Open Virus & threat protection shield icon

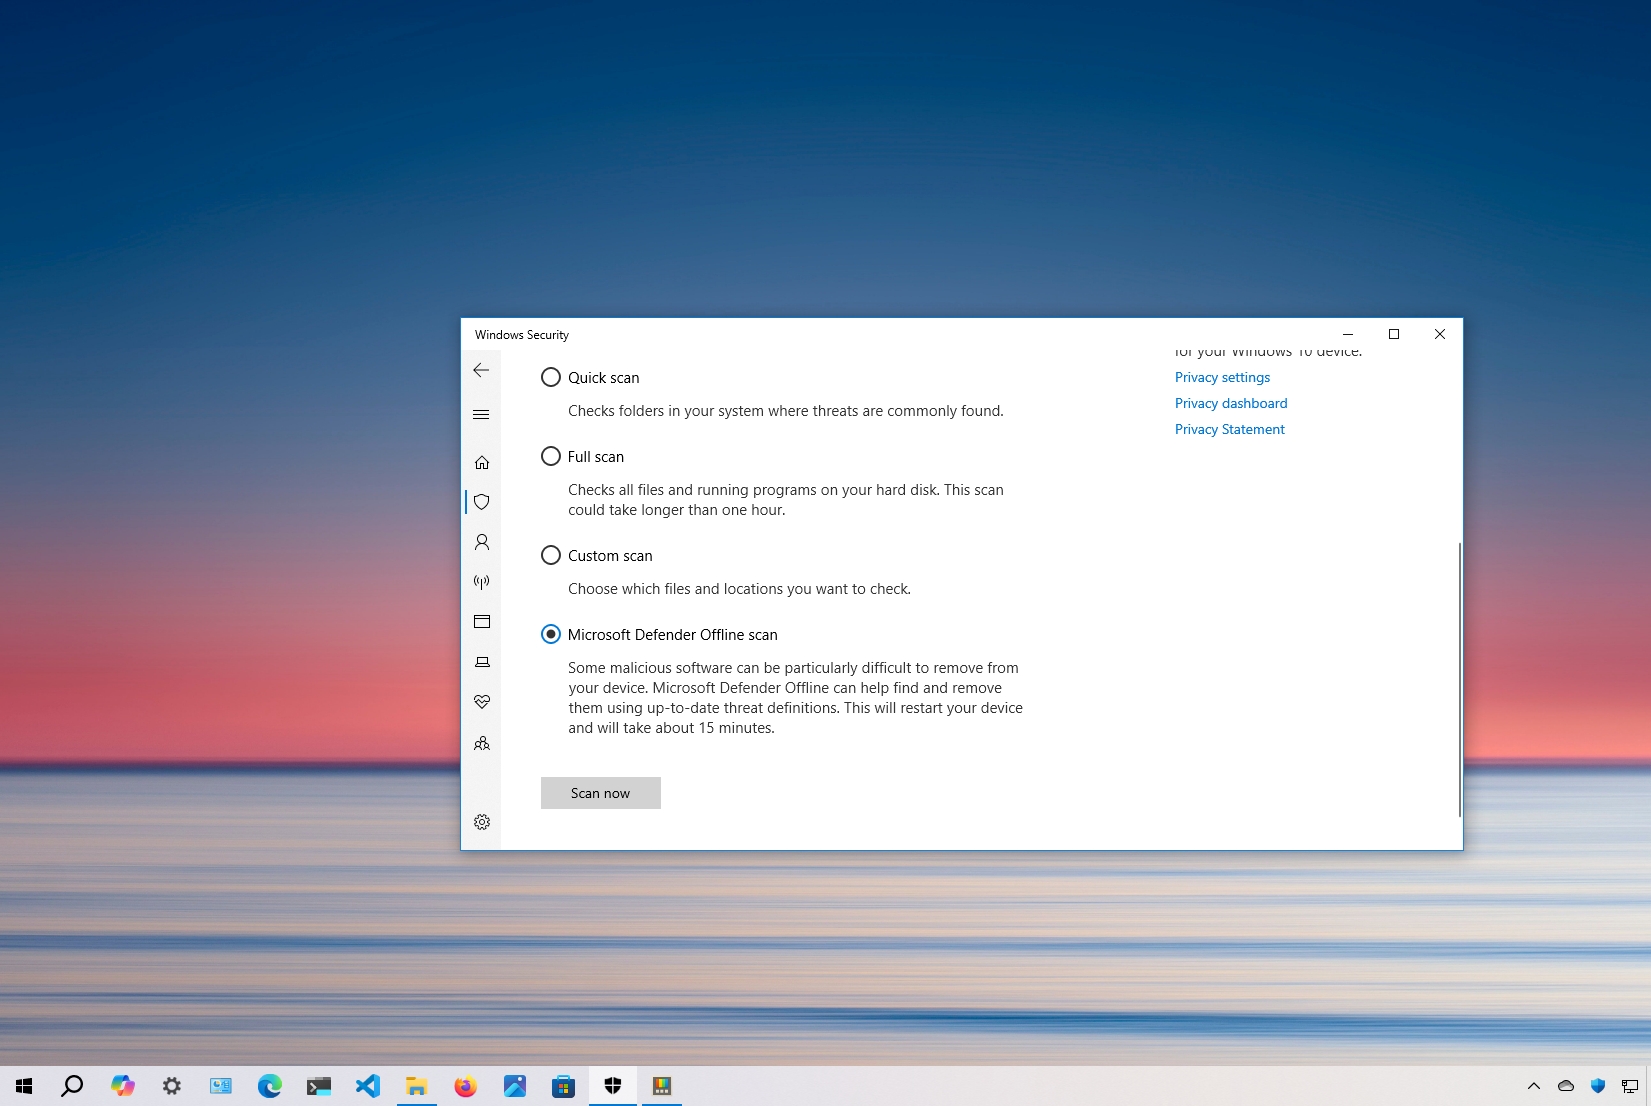[481, 502]
